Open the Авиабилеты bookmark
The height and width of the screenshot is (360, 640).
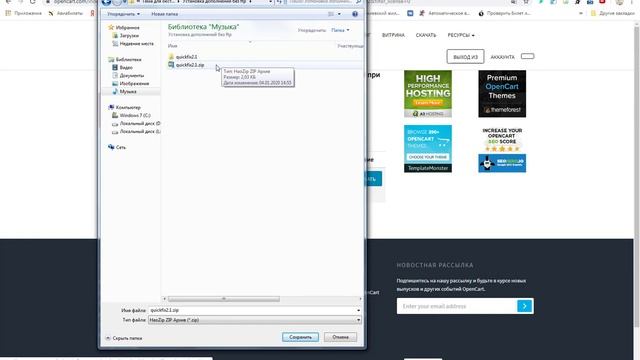(x=65, y=13)
